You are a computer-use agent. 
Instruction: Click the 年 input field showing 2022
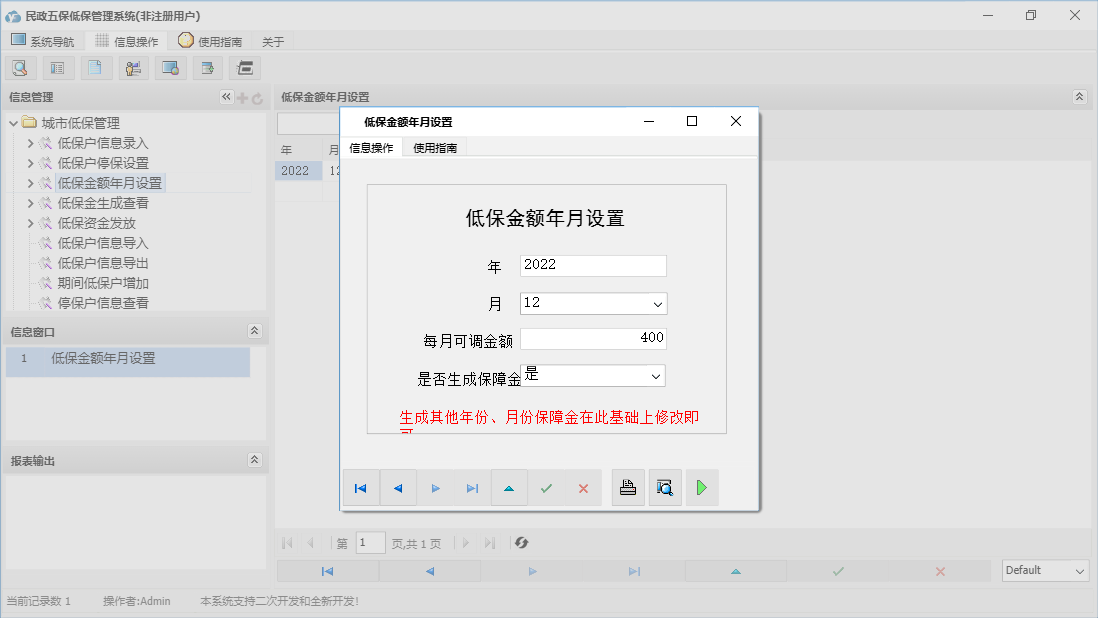(x=592, y=265)
